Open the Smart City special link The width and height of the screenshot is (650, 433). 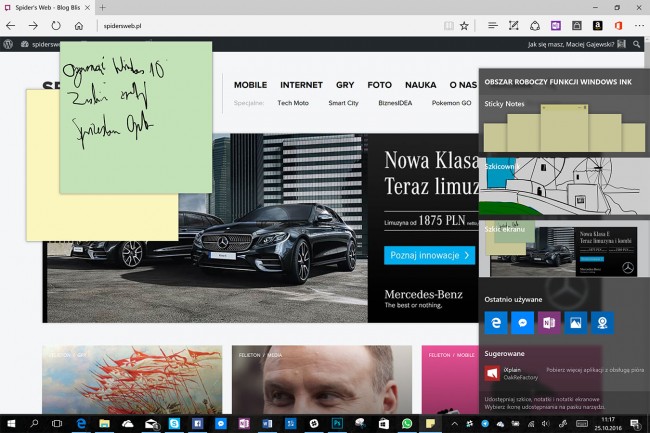click(x=343, y=103)
